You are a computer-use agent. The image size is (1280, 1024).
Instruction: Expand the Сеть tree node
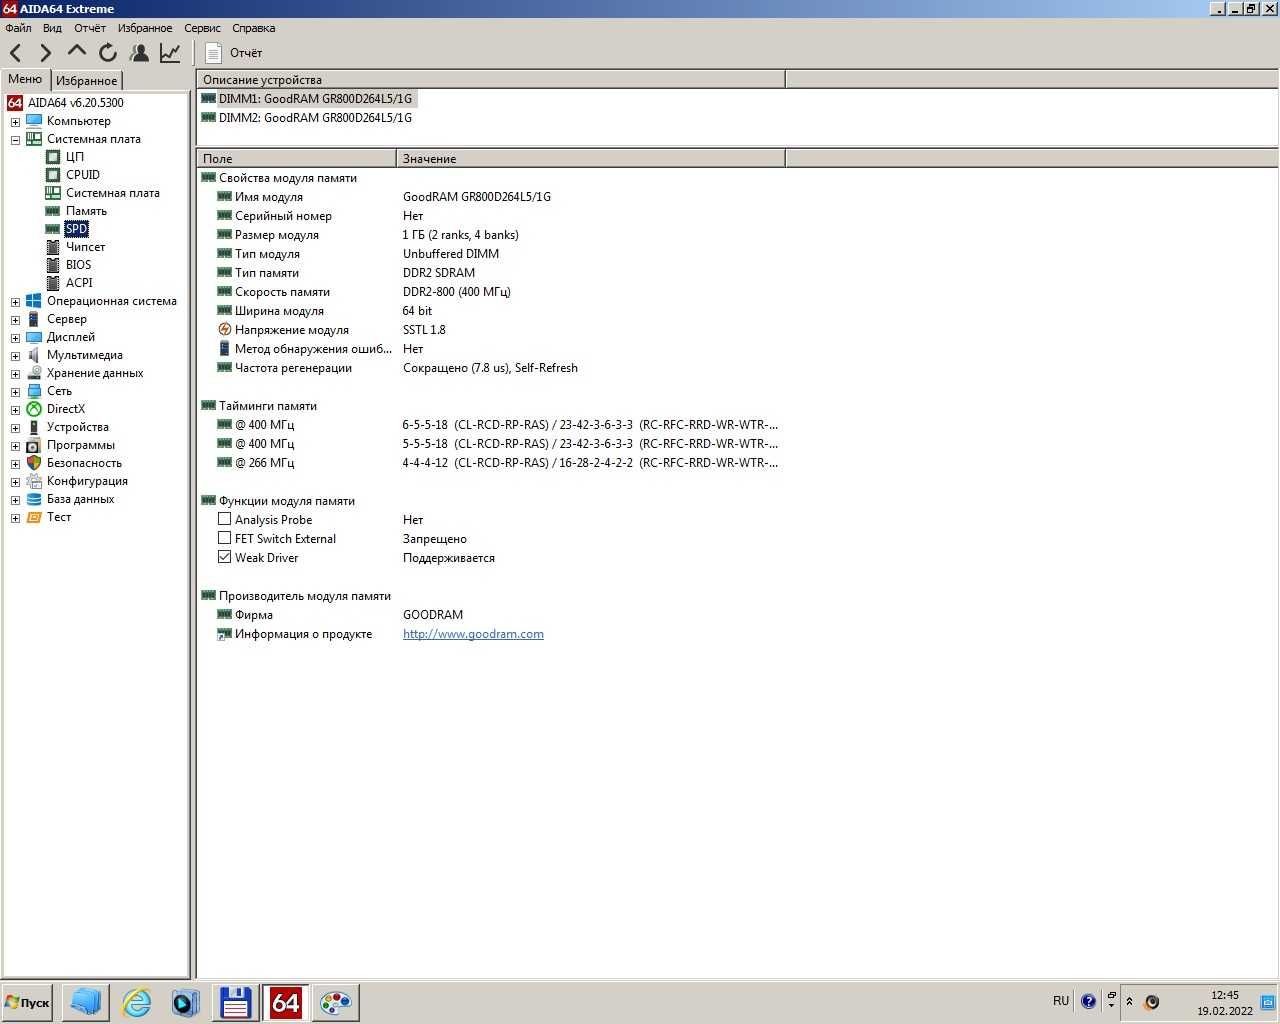click(15, 392)
